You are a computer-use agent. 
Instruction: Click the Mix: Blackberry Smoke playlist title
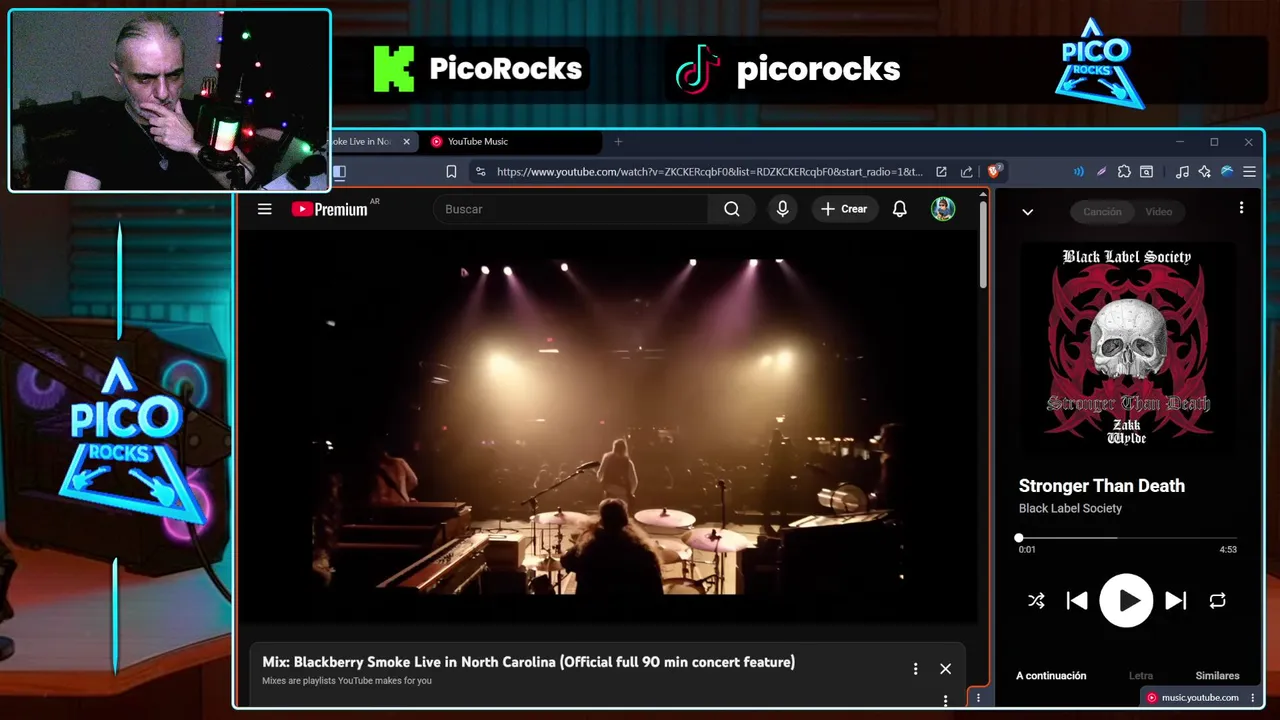click(528, 662)
